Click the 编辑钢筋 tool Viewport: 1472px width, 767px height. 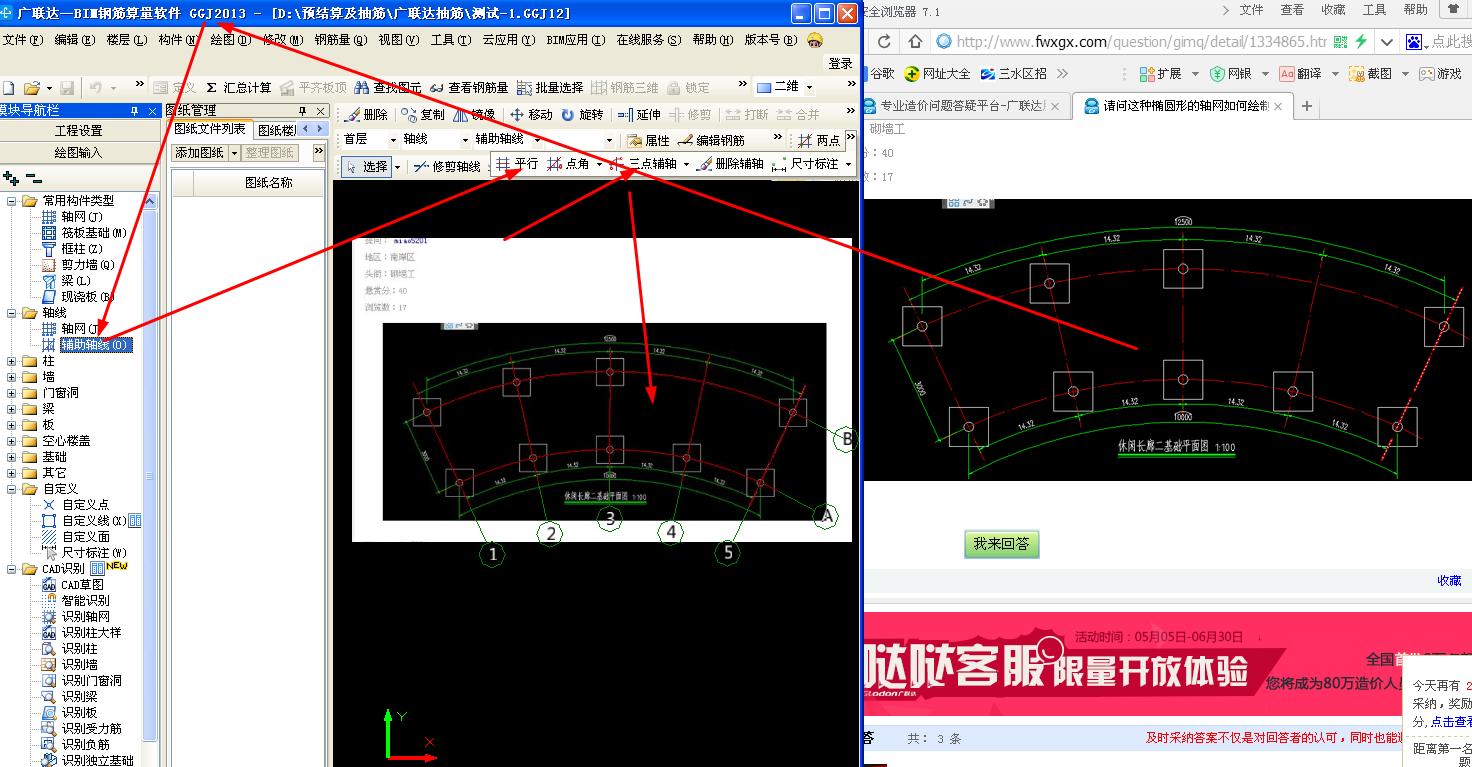pyautogui.click(x=711, y=141)
